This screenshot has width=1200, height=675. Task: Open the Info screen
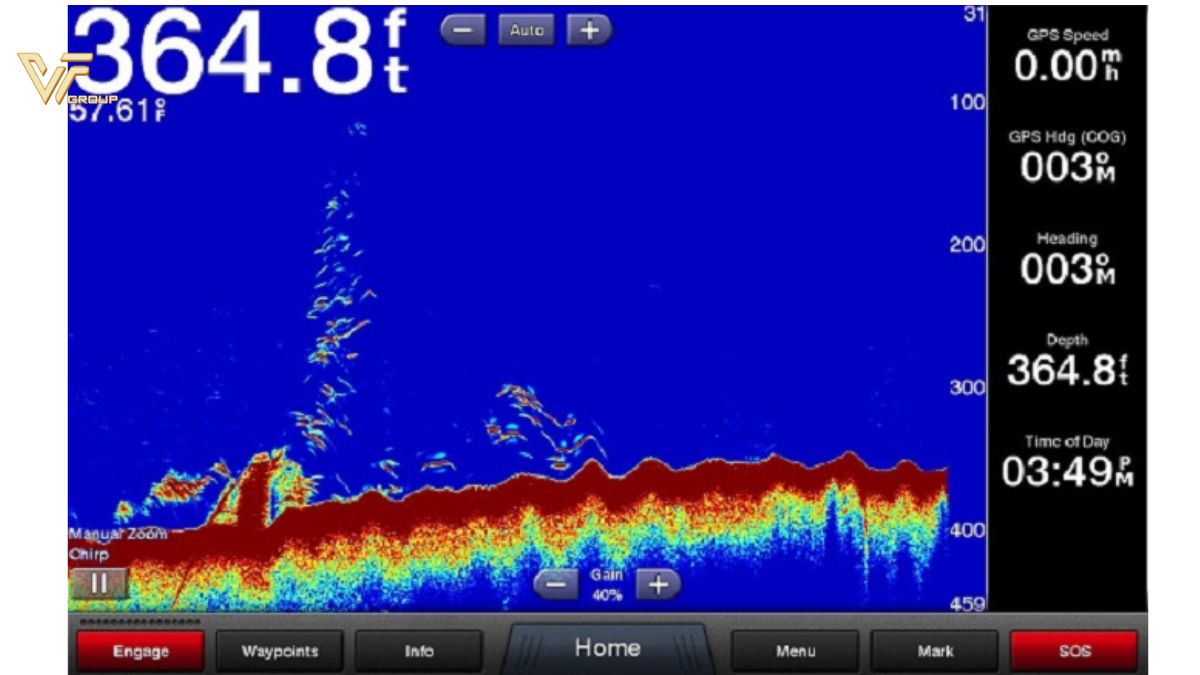point(419,651)
